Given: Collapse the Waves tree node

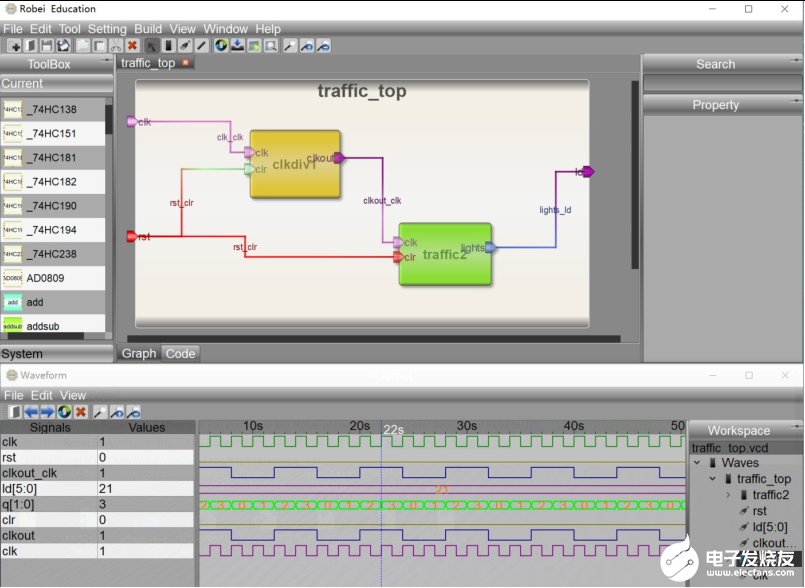Looking at the screenshot, I should pos(697,463).
